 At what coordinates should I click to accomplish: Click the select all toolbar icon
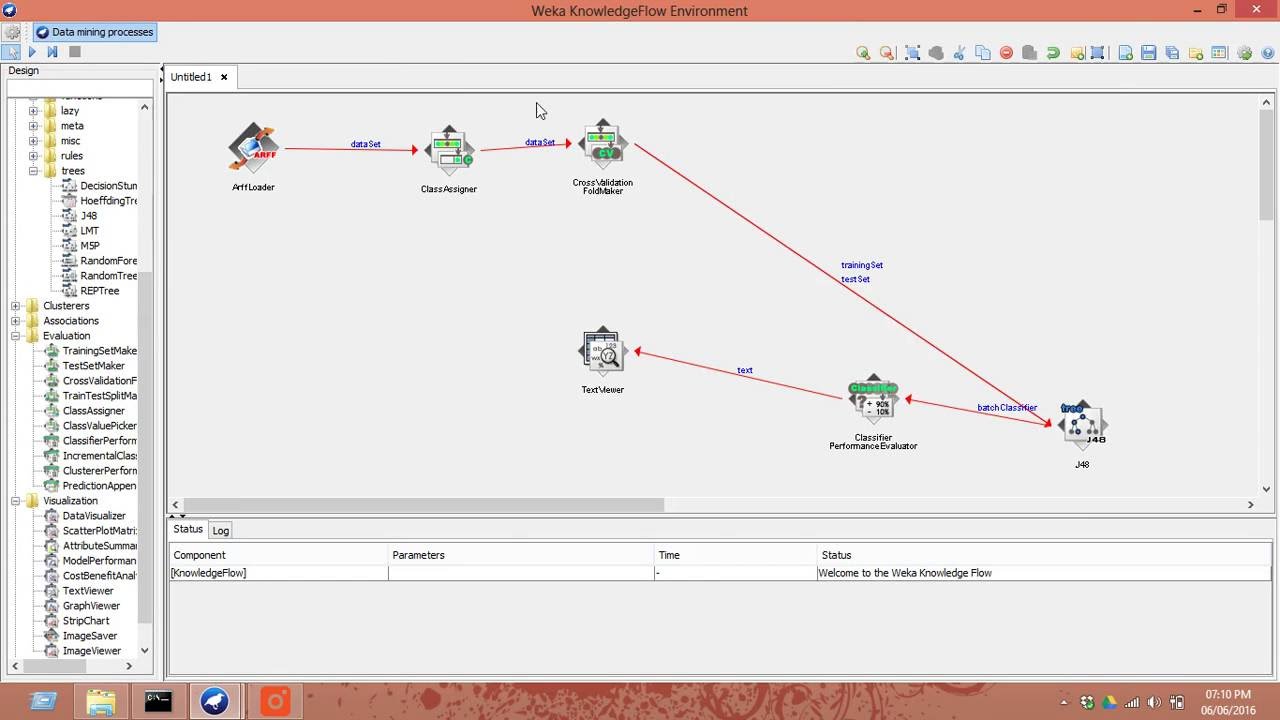pyautogui.click(x=912, y=53)
